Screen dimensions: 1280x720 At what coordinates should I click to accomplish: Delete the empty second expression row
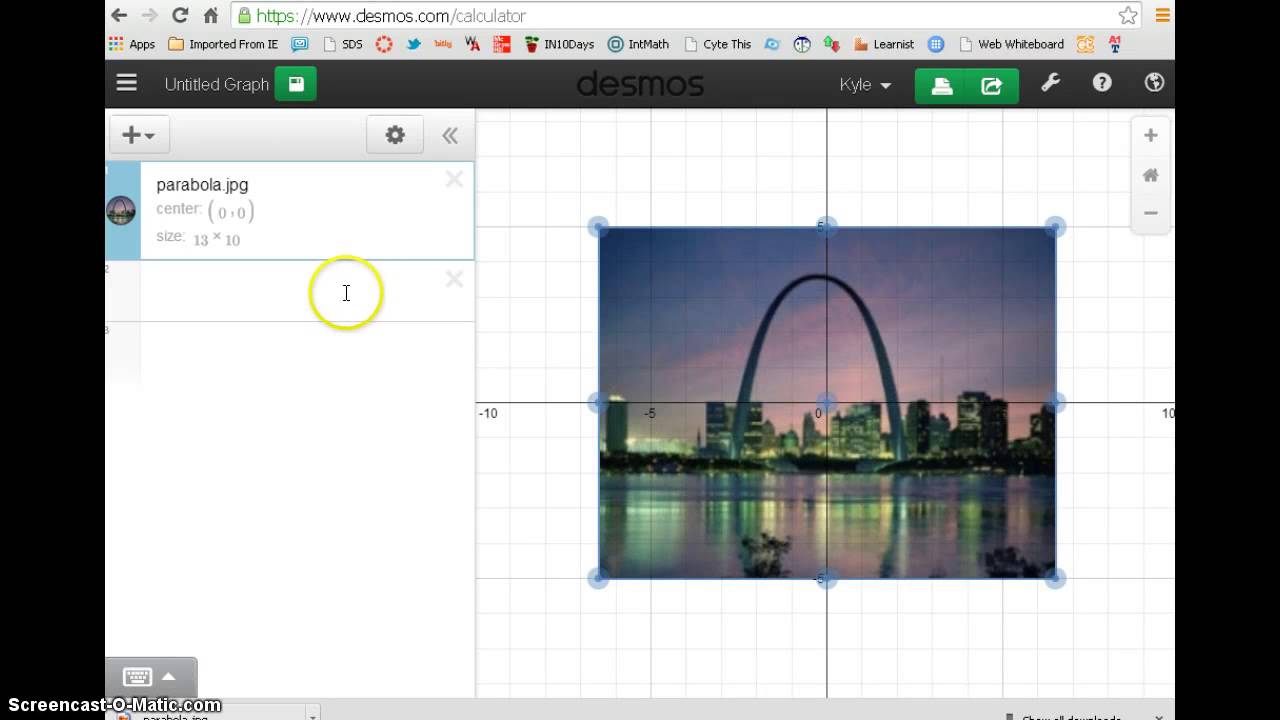coord(454,279)
